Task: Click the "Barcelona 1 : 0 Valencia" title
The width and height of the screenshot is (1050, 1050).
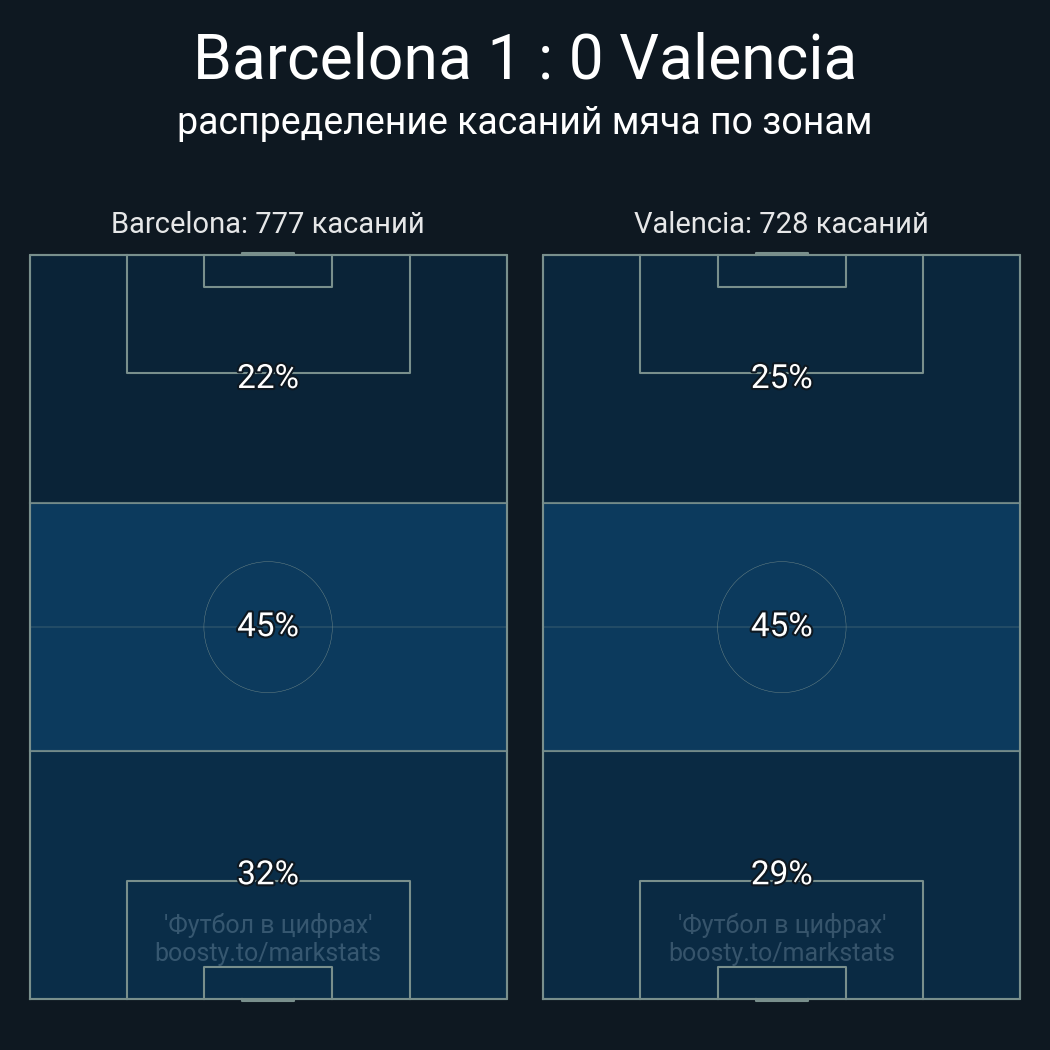Action: click(524, 58)
